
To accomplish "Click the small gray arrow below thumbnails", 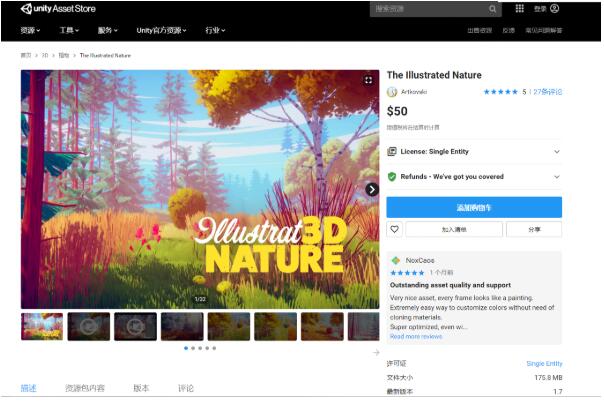I will pos(376,352).
